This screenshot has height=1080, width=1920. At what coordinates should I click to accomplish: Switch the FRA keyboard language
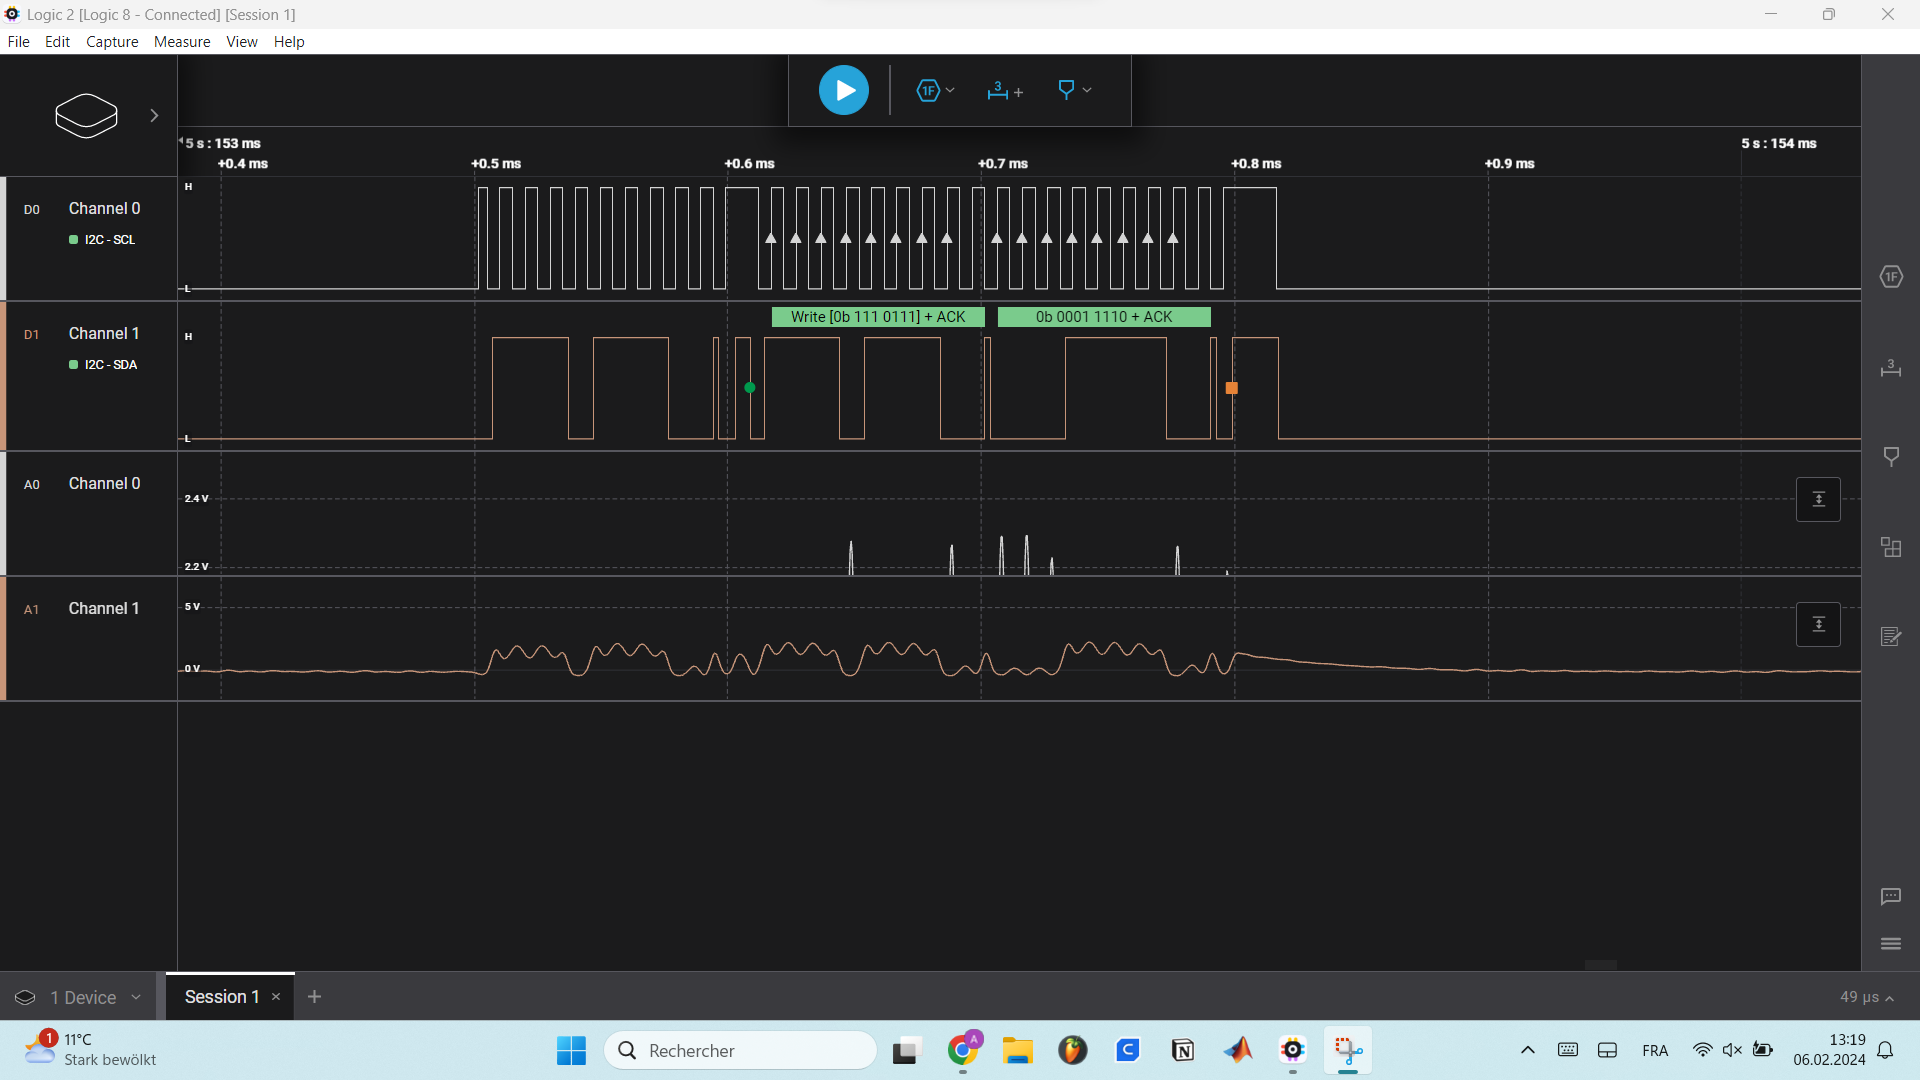tap(1655, 1050)
